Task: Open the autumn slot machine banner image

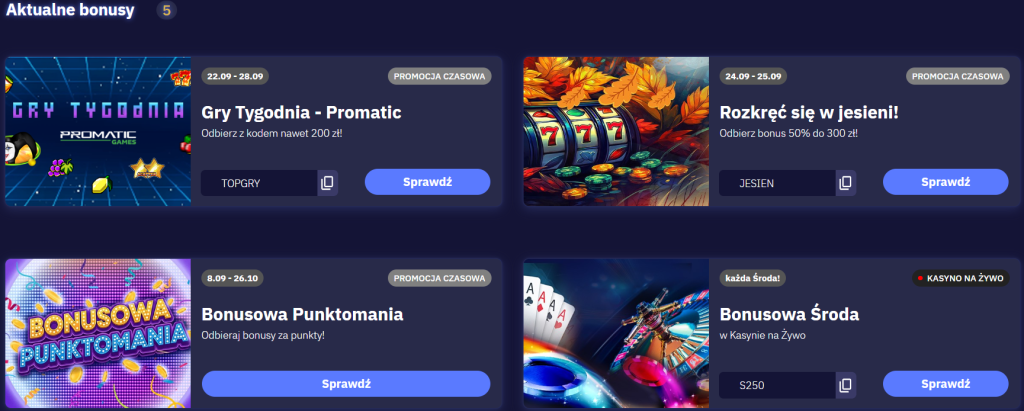Action: coord(616,131)
